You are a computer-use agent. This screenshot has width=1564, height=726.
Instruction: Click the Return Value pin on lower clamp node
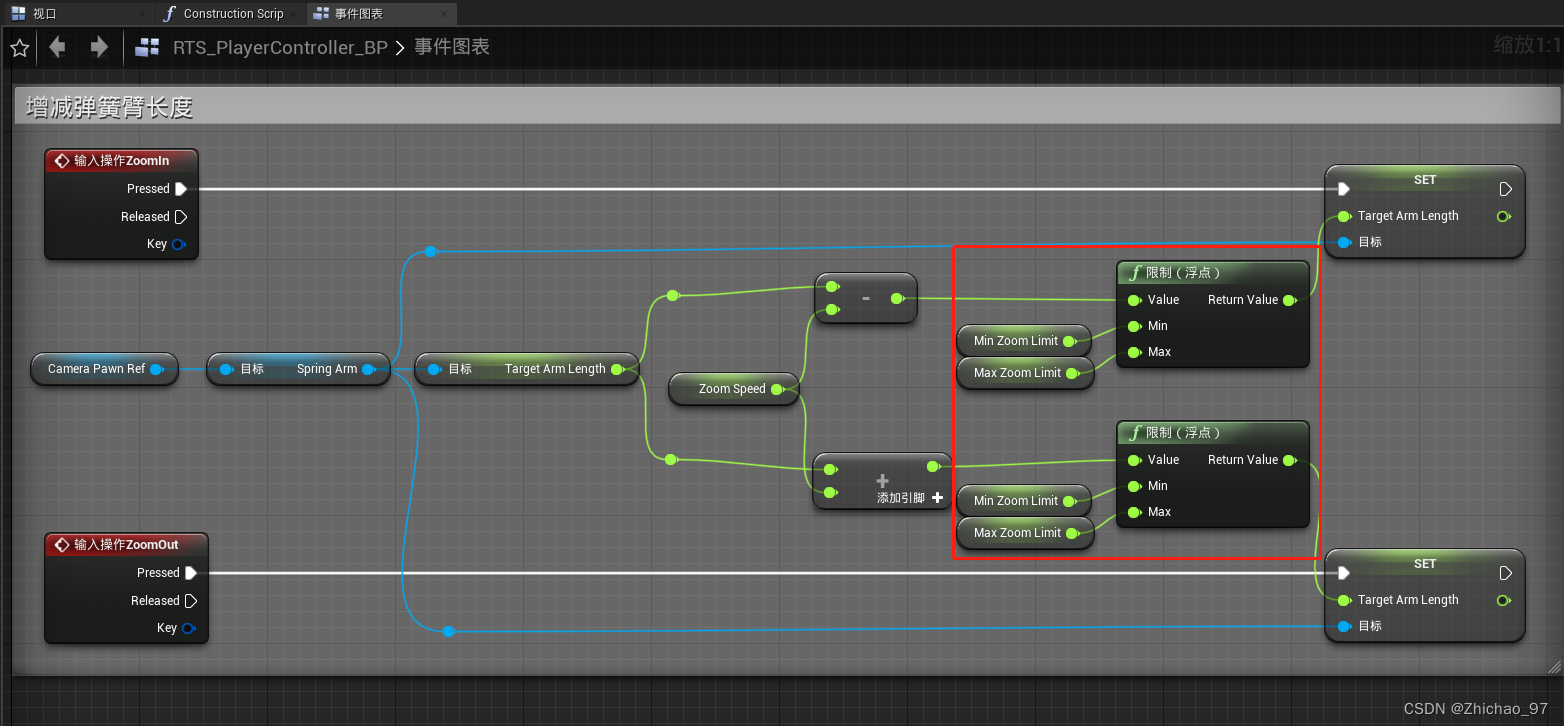(x=1290, y=459)
